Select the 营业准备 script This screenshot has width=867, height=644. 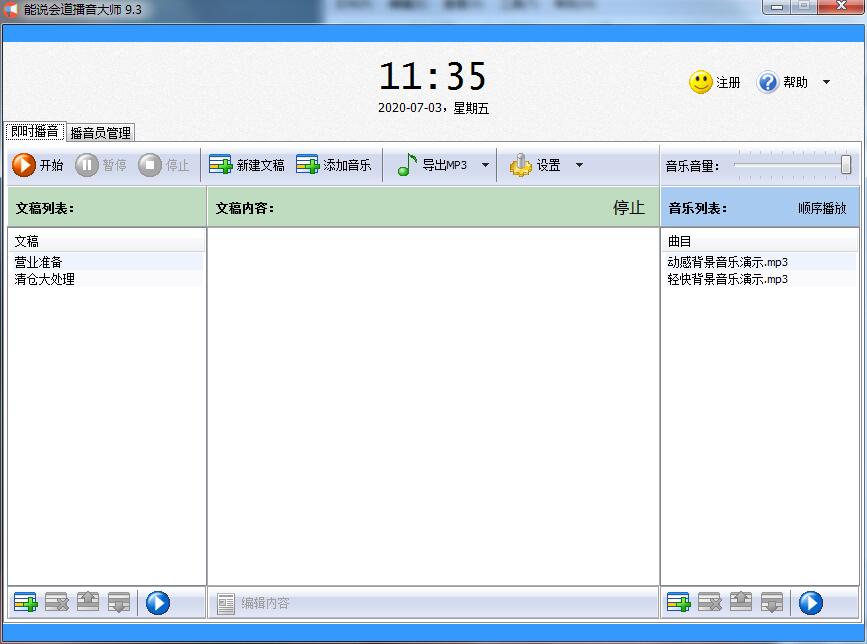click(x=106, y=262)
